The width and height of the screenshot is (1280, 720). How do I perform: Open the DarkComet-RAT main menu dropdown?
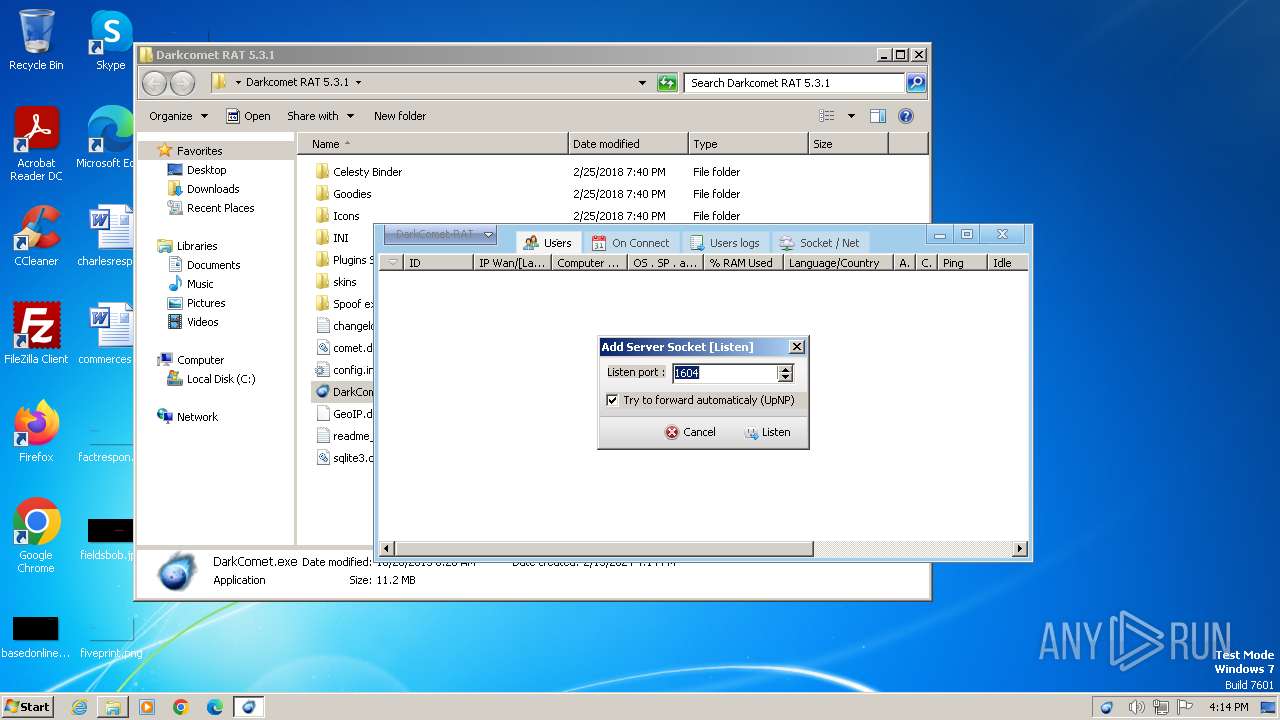click(440, 235)
